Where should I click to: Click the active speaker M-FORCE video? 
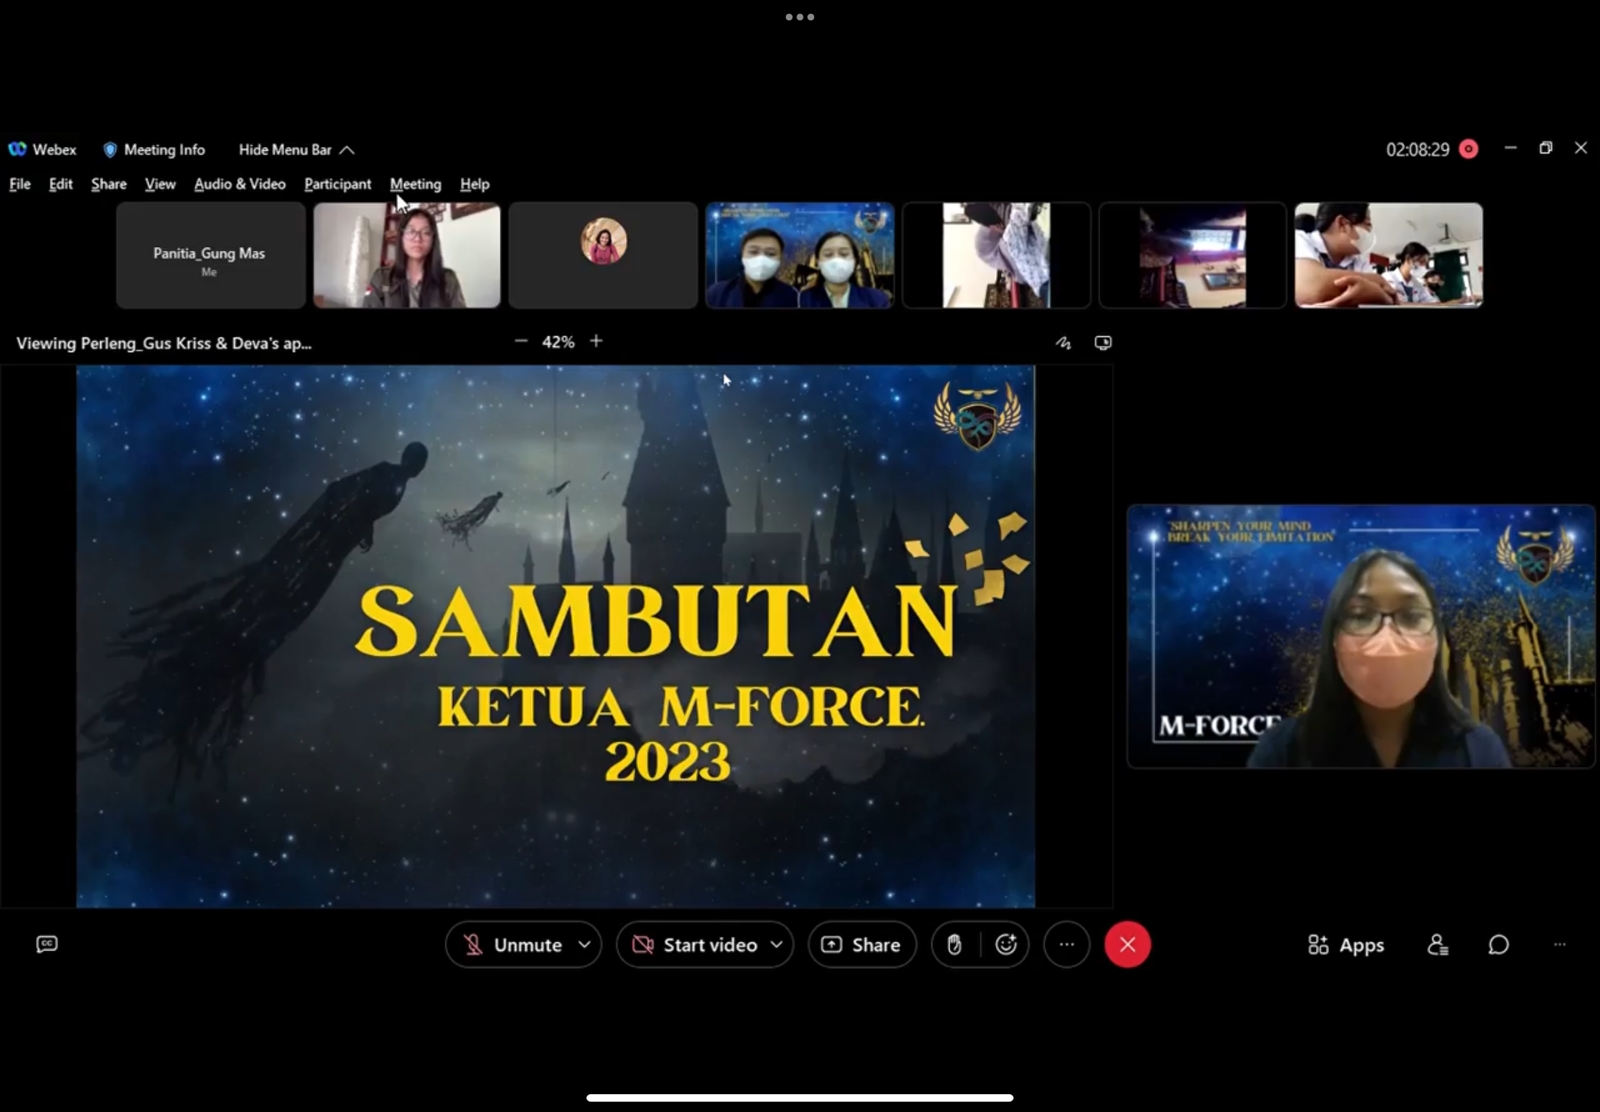1361,637
